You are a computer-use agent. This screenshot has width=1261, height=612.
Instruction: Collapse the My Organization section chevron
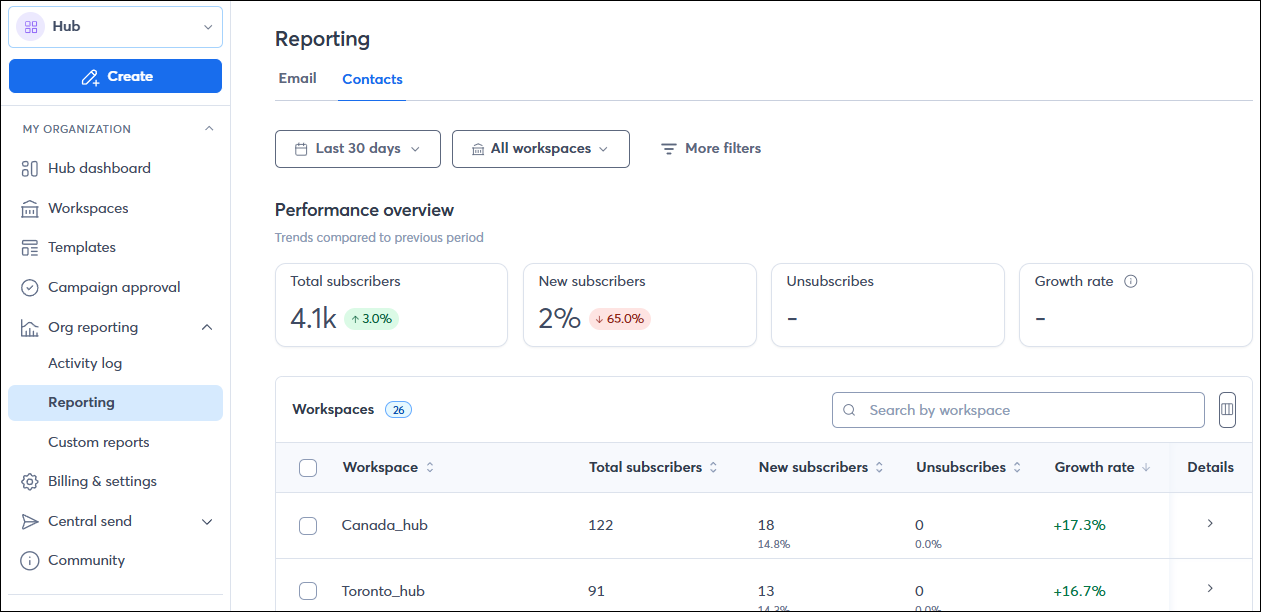tap(209, 129)
